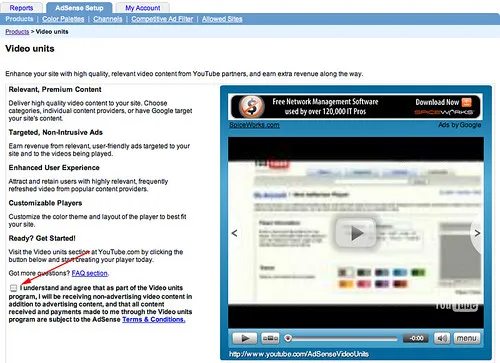Click the Targeted, Non-Intrusive Ads heading
This screenshot has height=363, width=500.
point(56,132)
